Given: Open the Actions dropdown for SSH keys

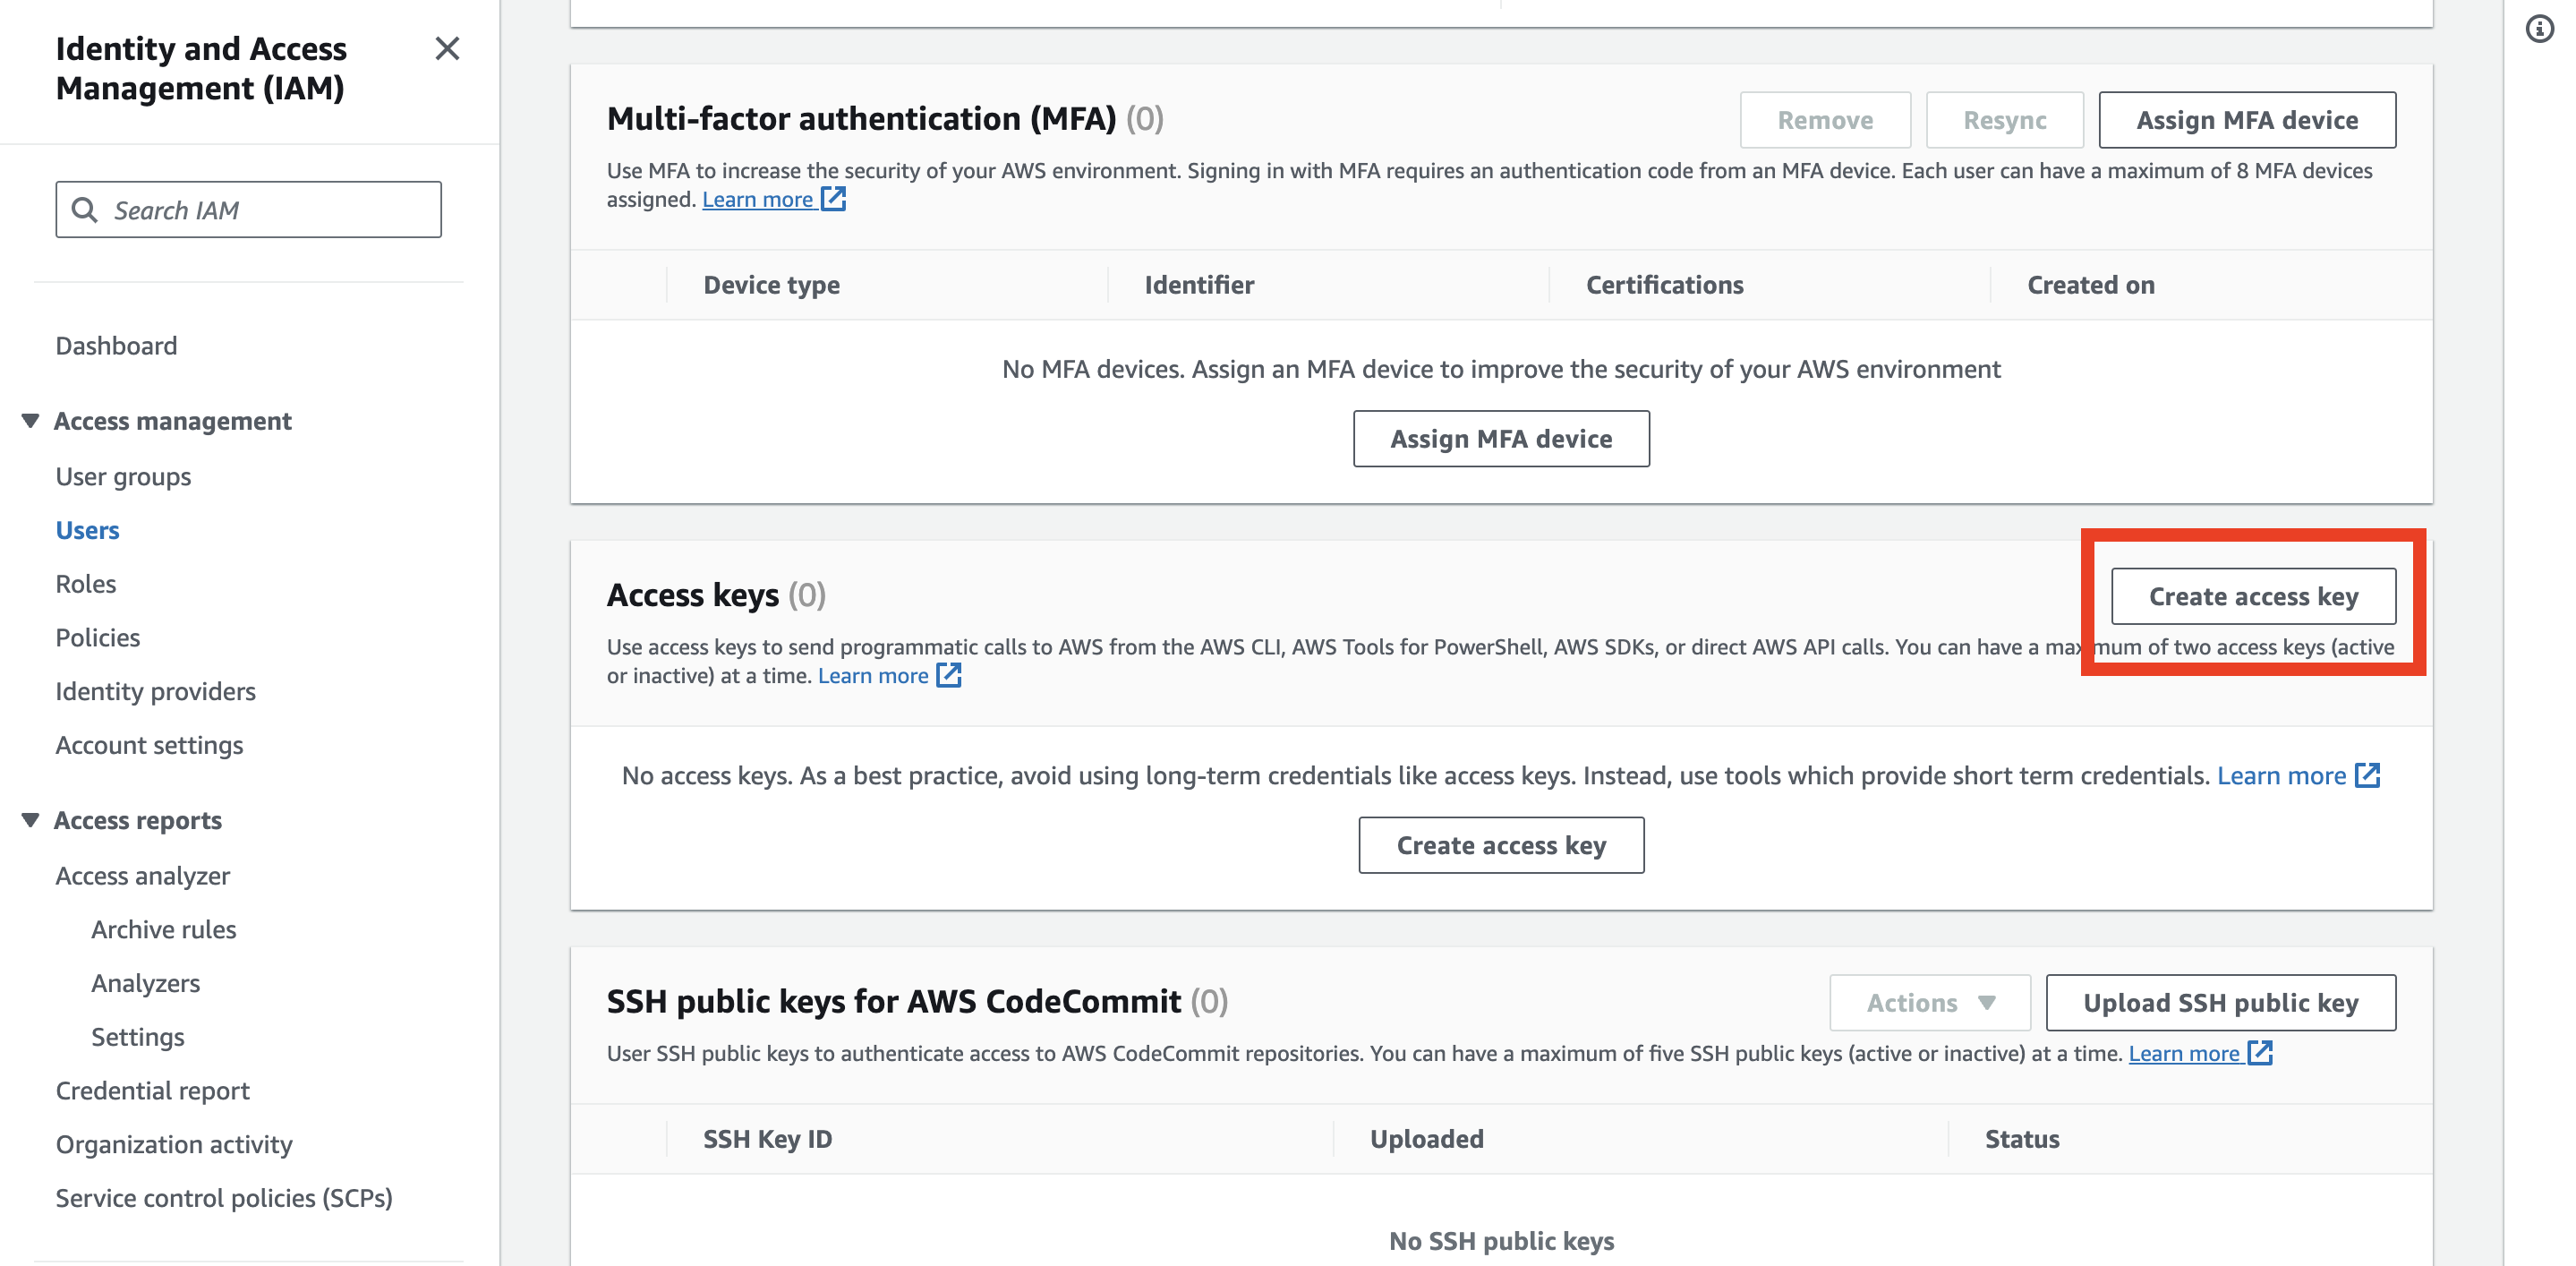Looking at the screenshot, I should 1929,1002.
